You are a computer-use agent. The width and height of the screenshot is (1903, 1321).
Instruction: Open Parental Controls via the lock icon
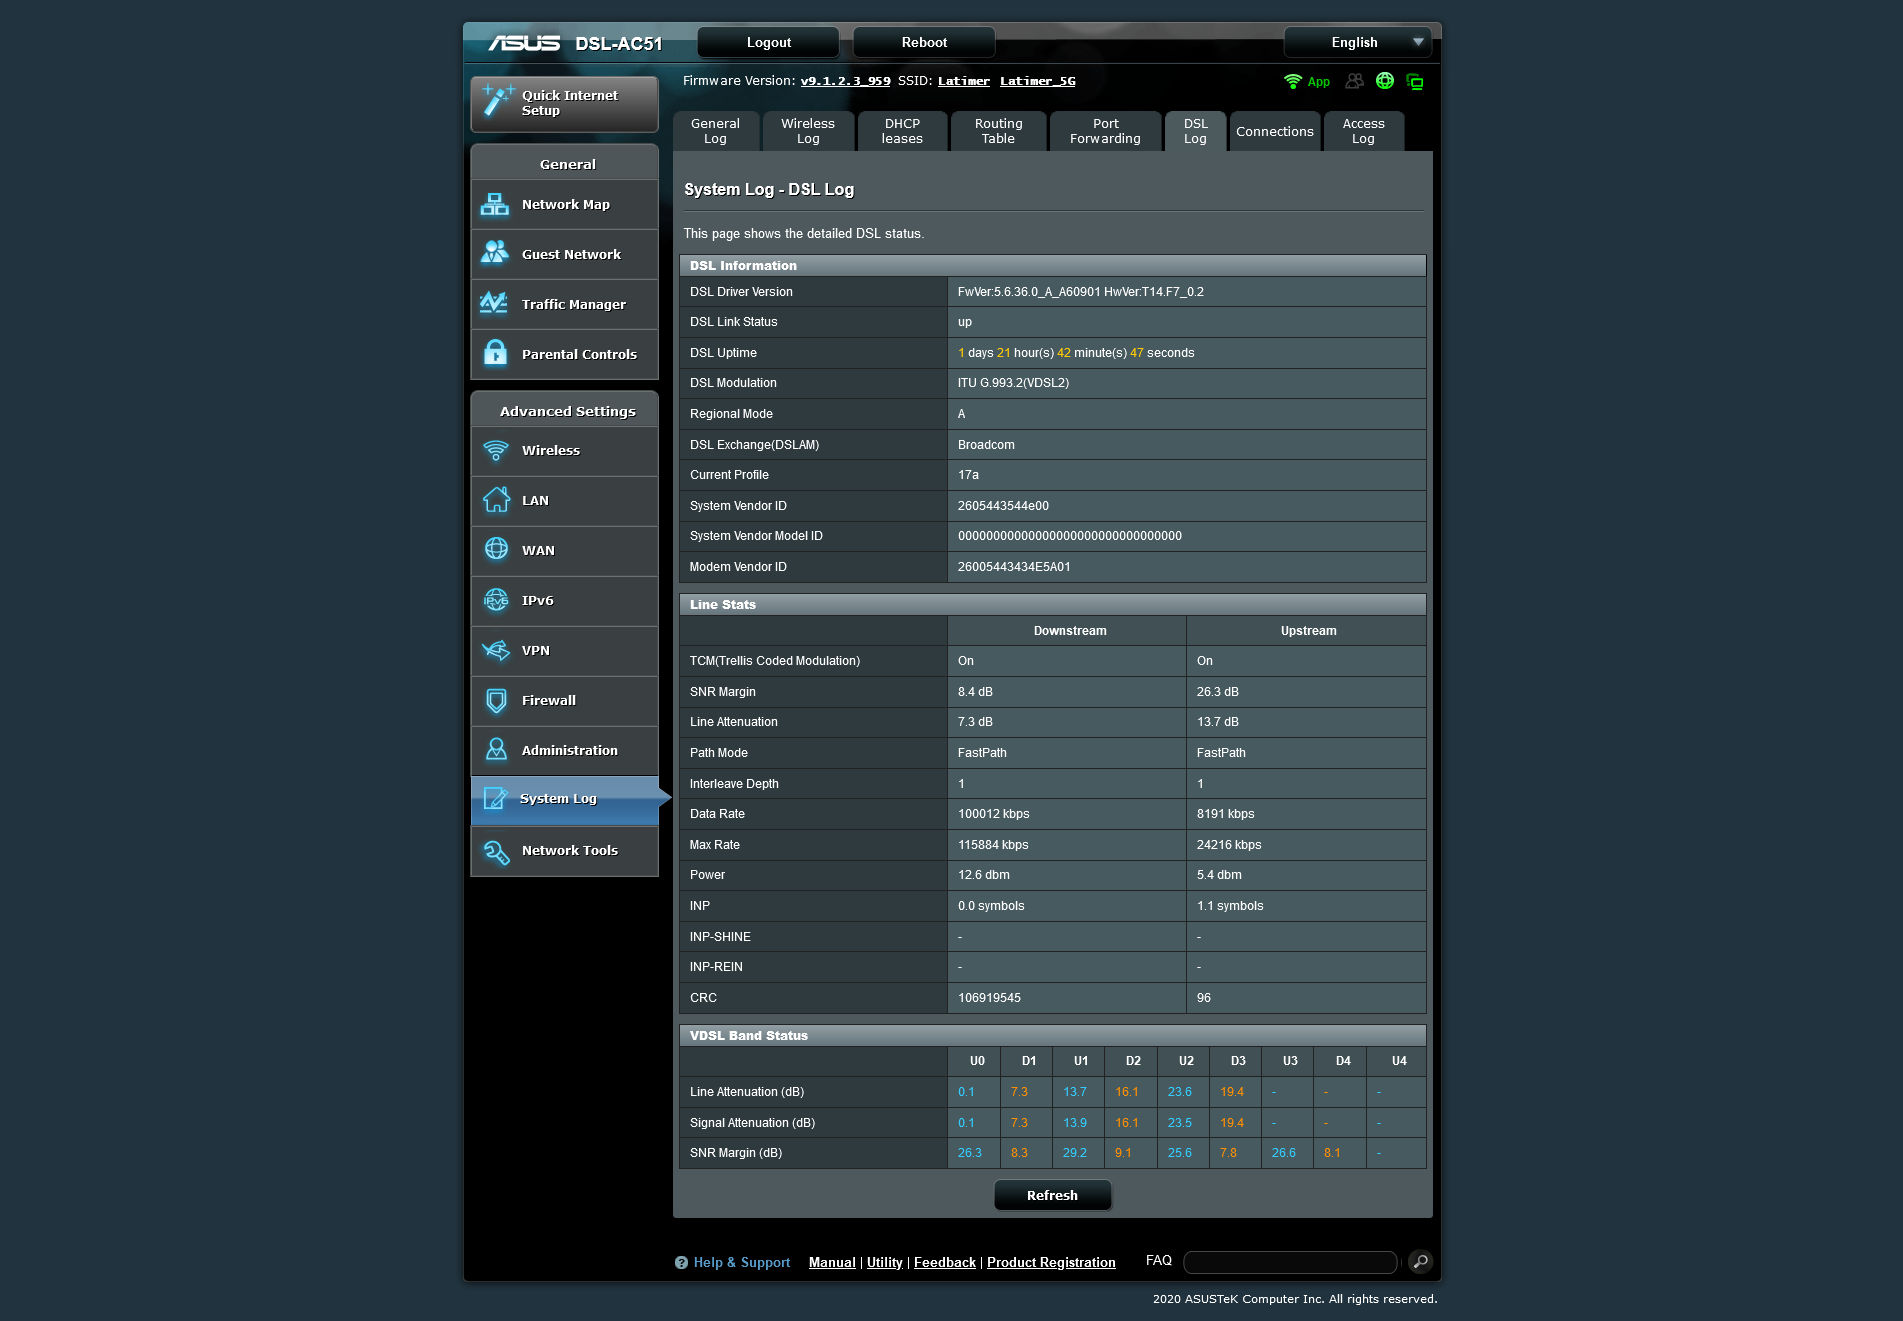pyautogui.click(x=495, y=354)
